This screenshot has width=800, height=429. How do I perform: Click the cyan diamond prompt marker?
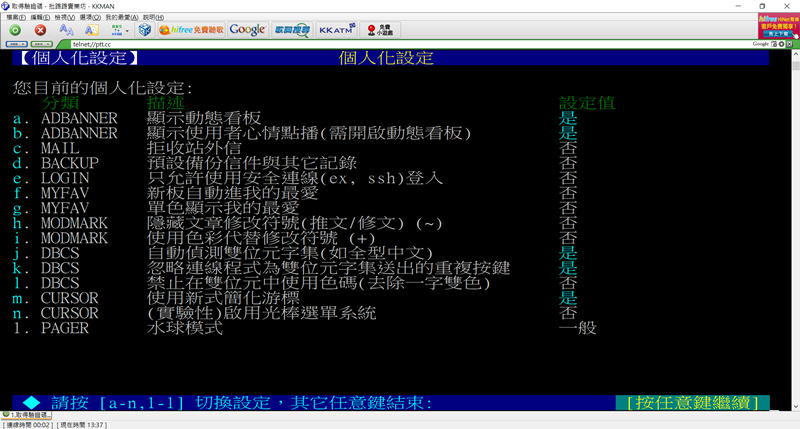pos(31,402)
